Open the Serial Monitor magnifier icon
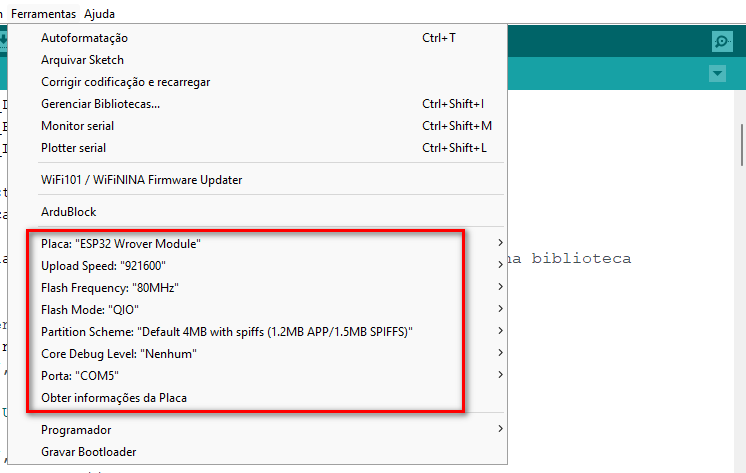This screenshot has height=473, width=746. click(x=722, y=41)
